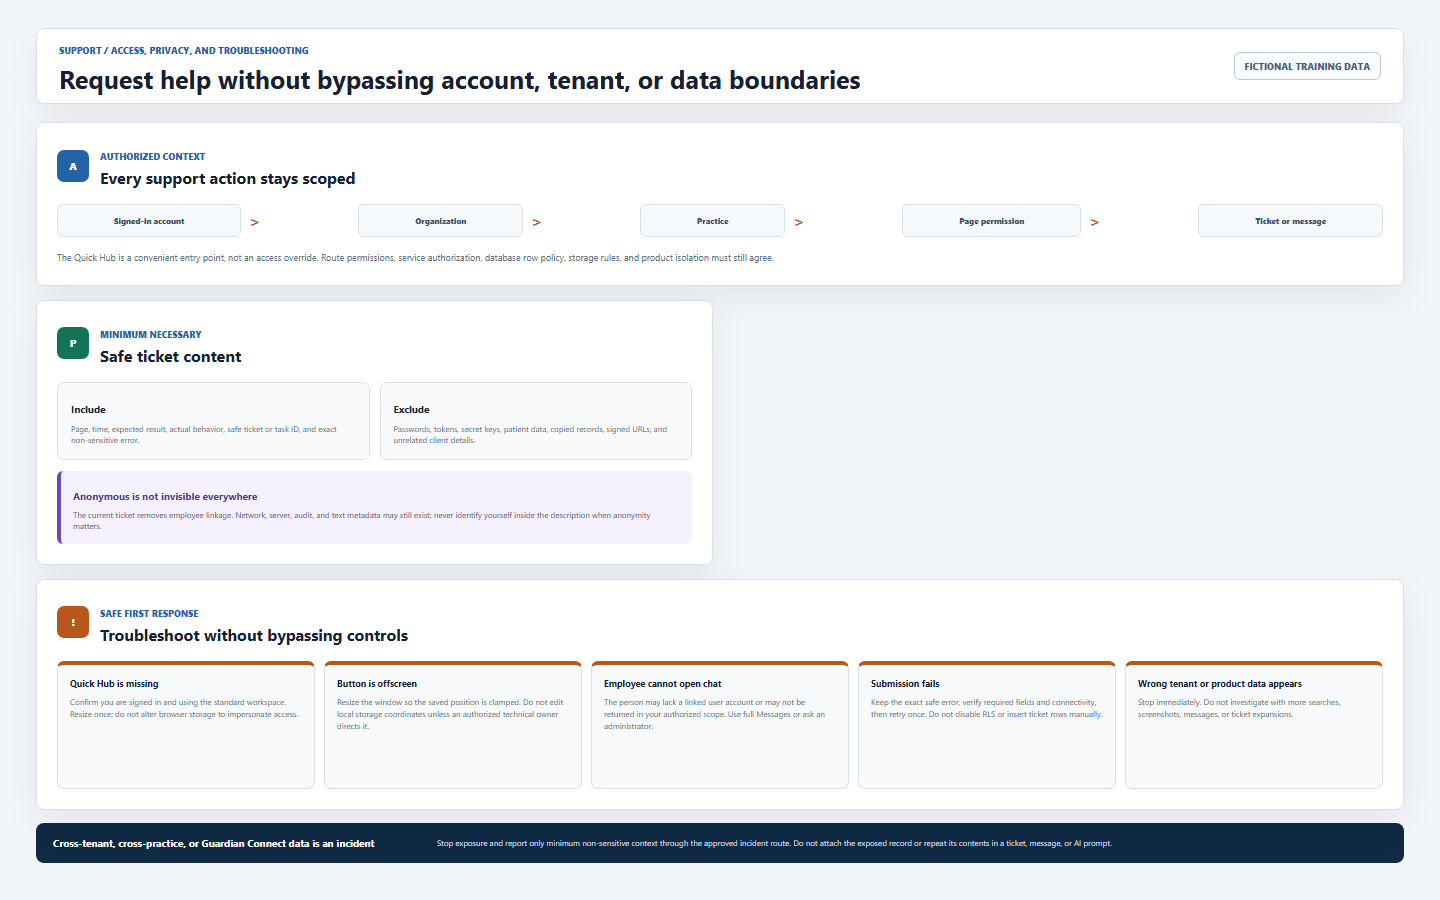
Task: Click the 'Safe ticket content' heading
Action: tap(171, 357)
